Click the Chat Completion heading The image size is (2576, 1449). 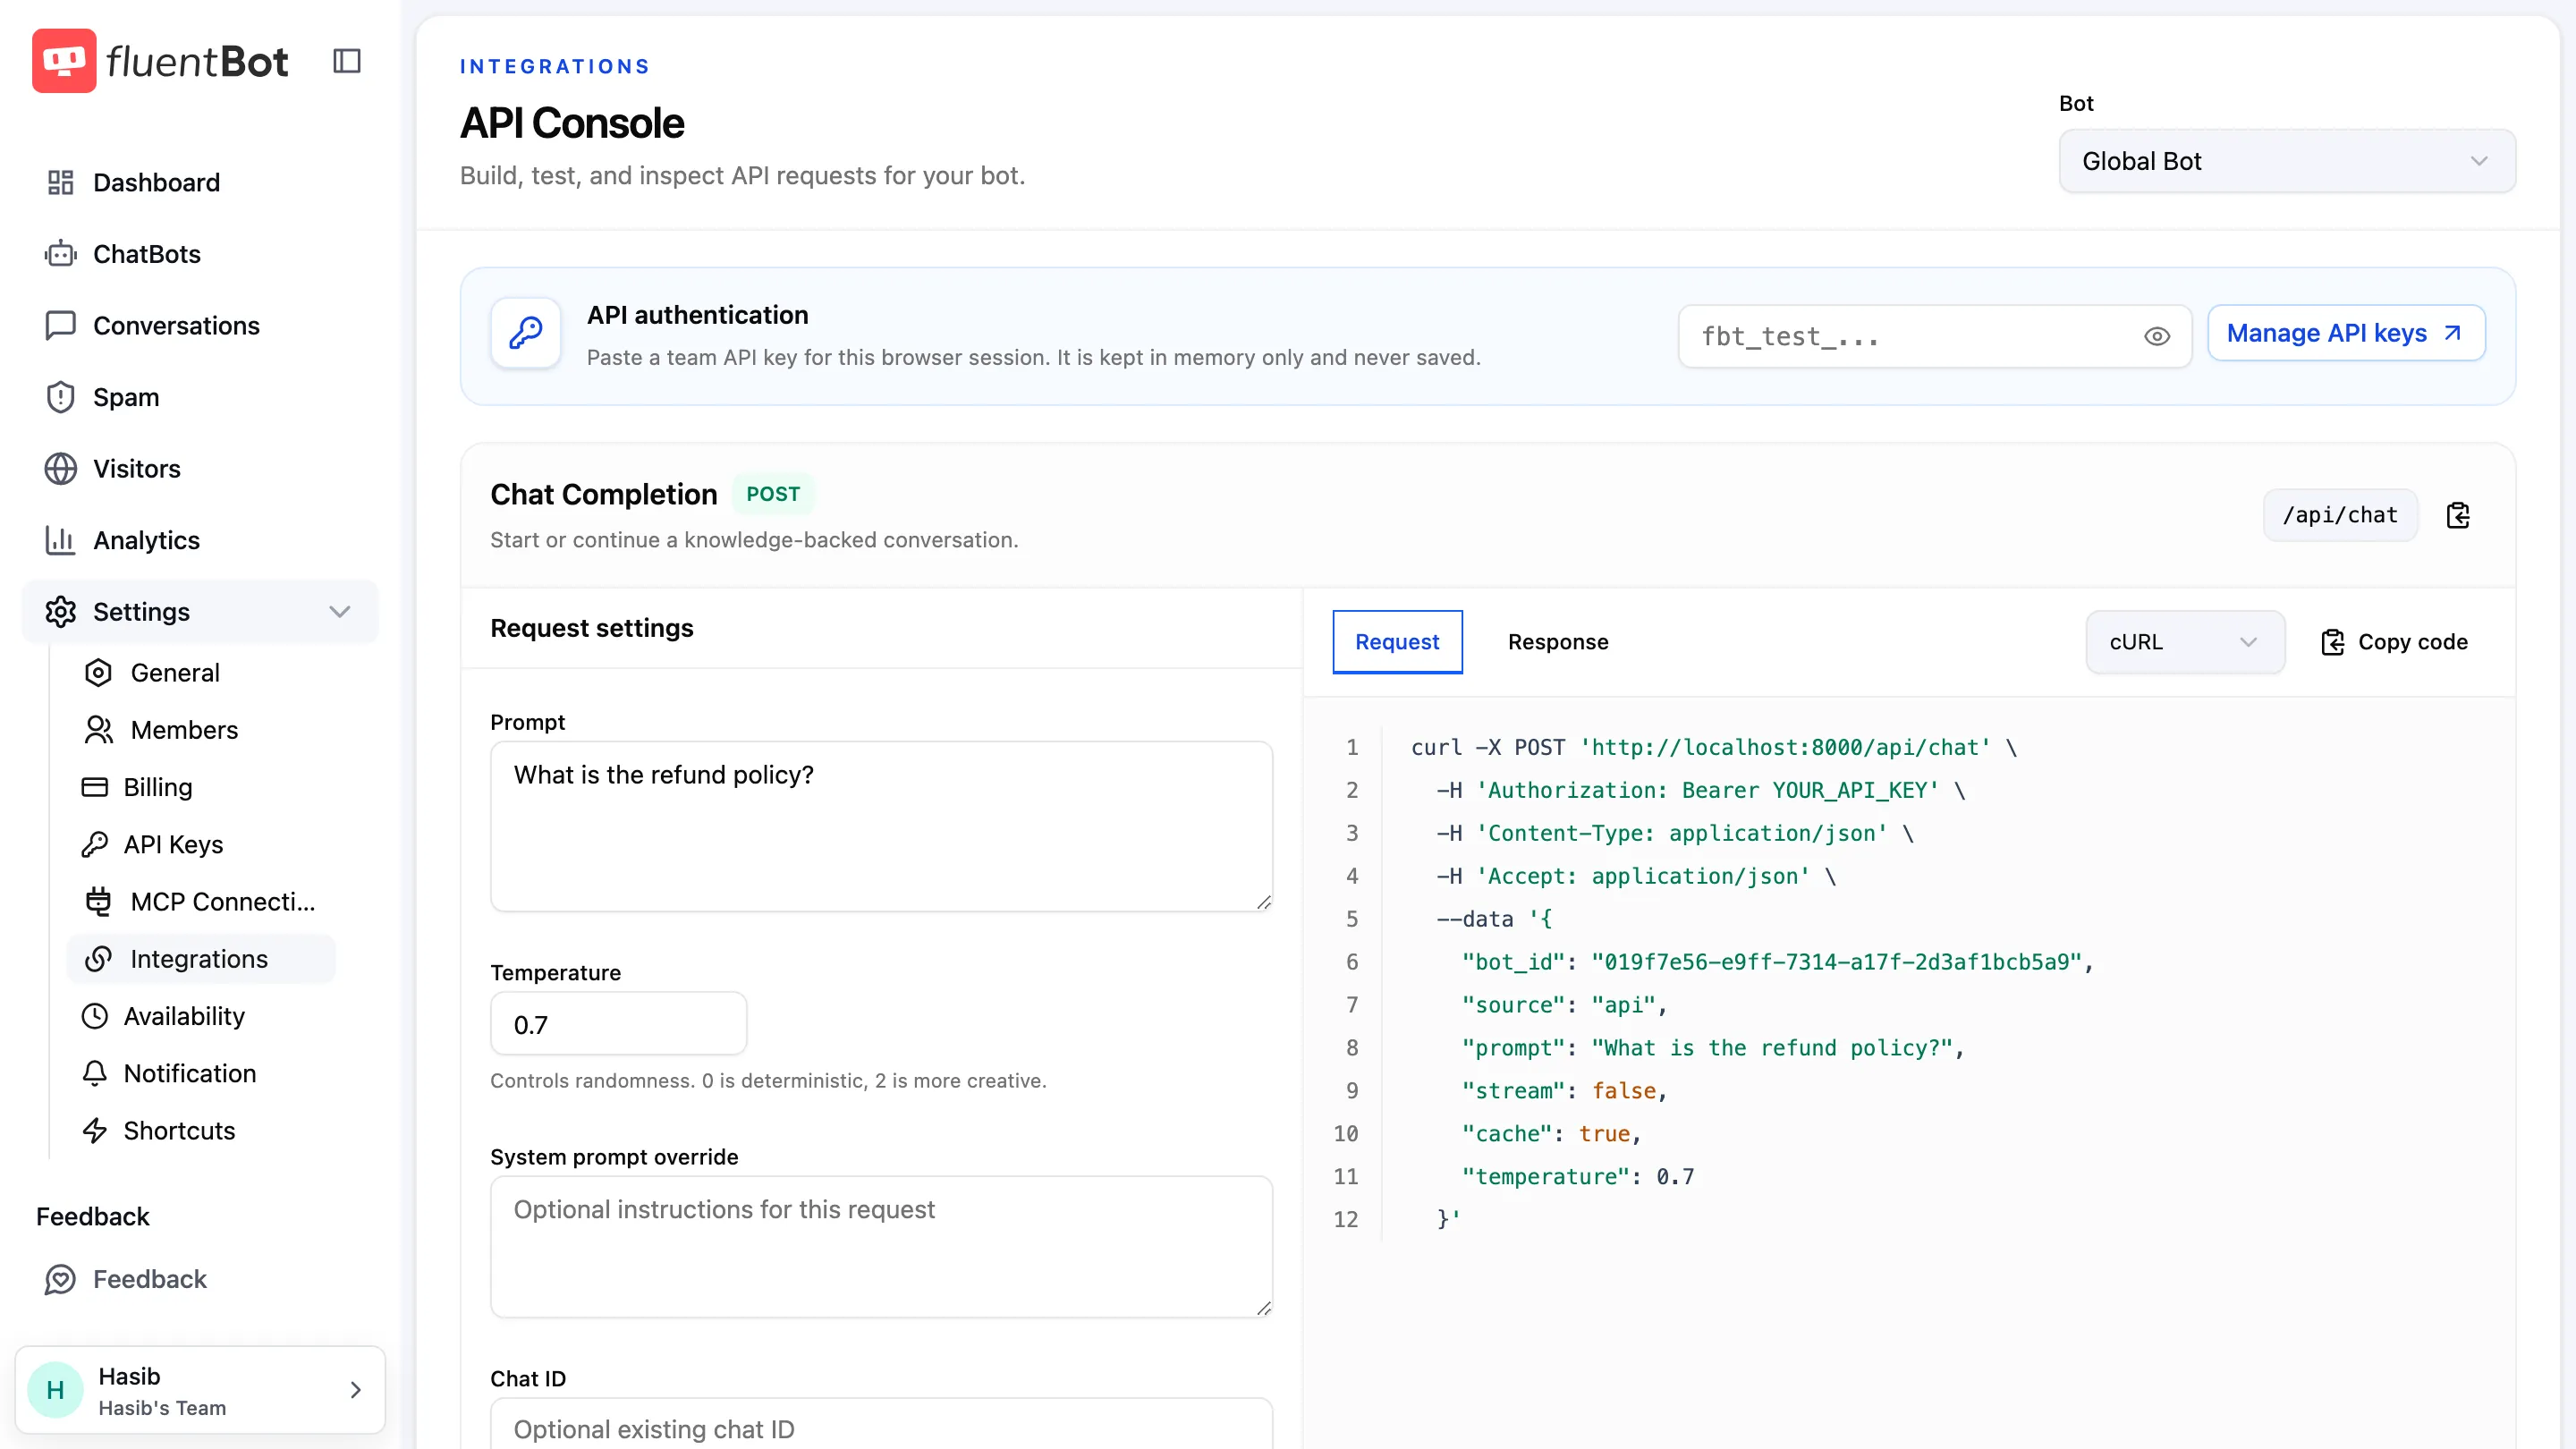[x=604, y=494]
